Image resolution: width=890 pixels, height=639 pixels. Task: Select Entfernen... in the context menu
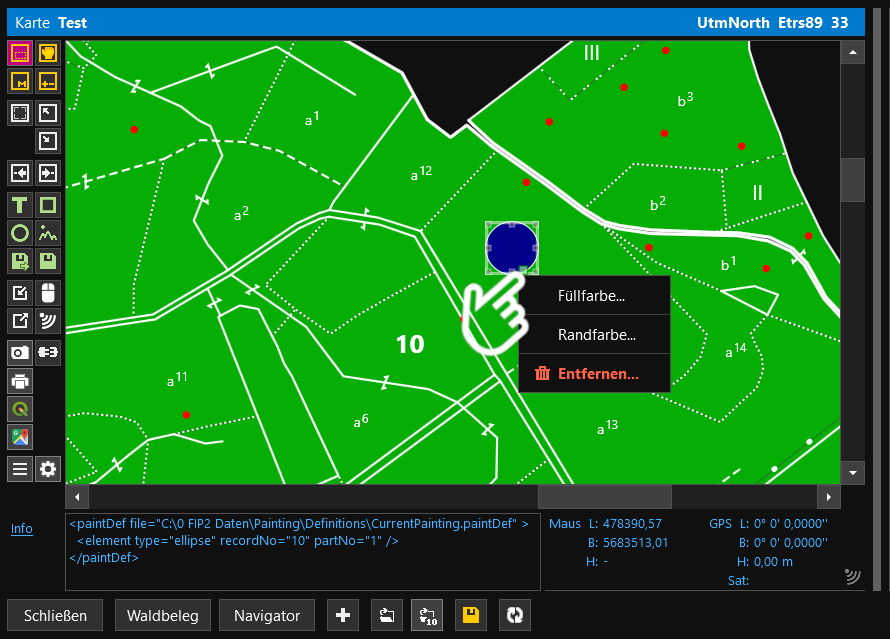click(x=598, y=374)
